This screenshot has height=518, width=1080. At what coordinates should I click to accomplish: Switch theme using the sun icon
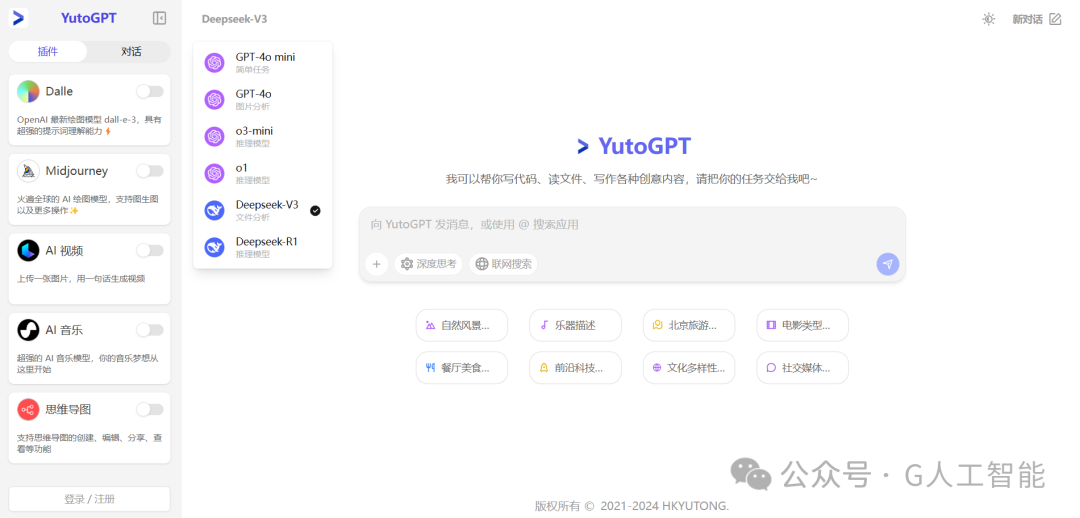pos(988,19)
